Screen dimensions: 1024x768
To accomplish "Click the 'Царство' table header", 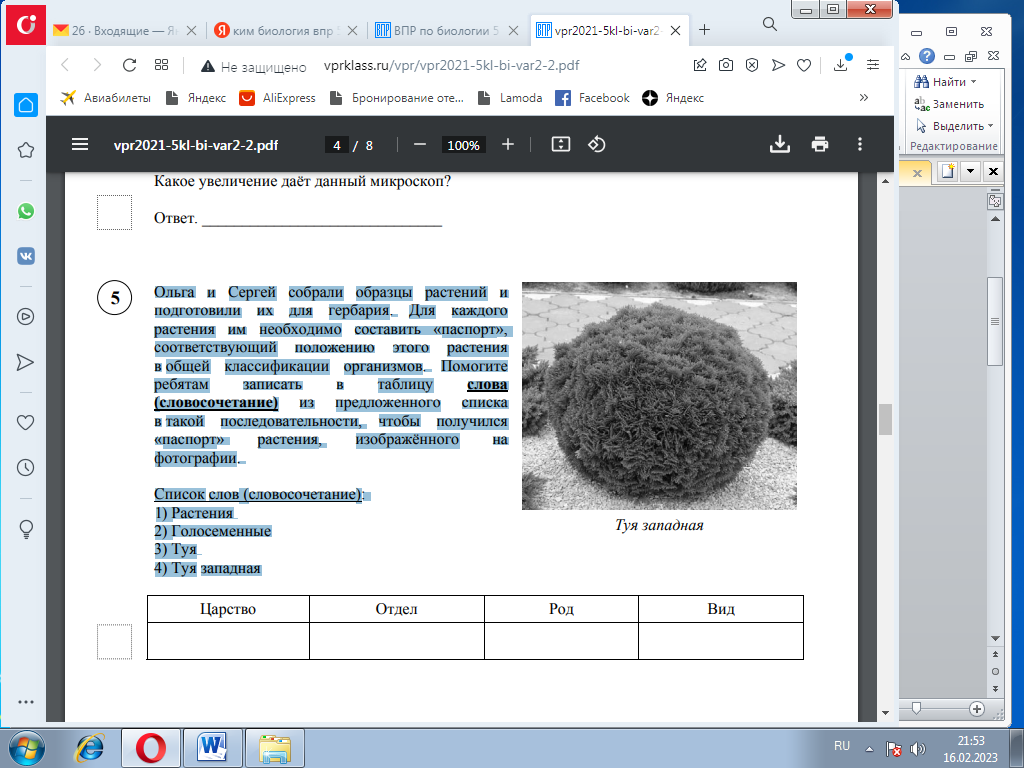I will click(228, 609).
